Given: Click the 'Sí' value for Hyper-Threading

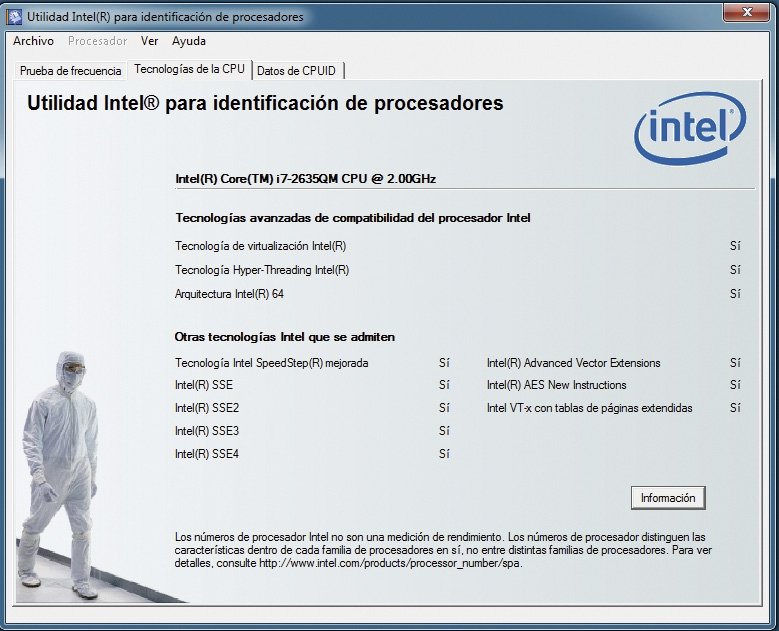Looking at the screenshot, I should 735,270.
